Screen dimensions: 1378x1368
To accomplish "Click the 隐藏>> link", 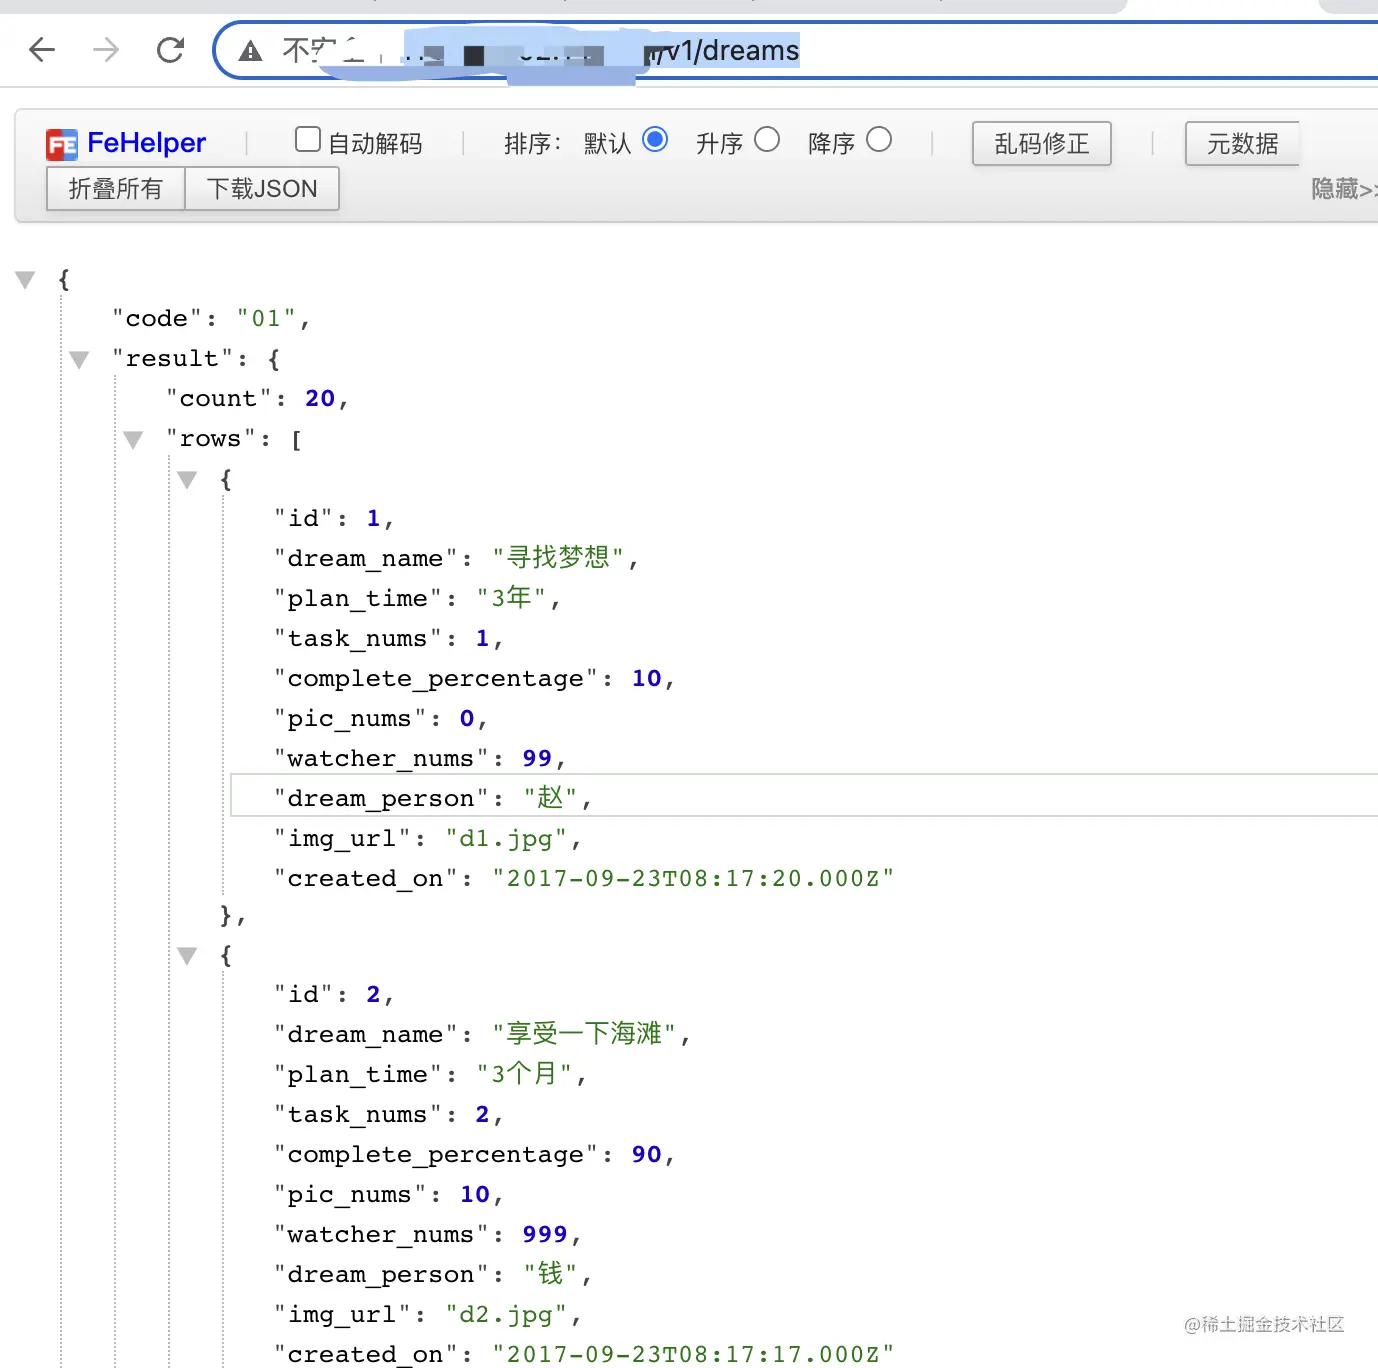I will (1344, 189).
